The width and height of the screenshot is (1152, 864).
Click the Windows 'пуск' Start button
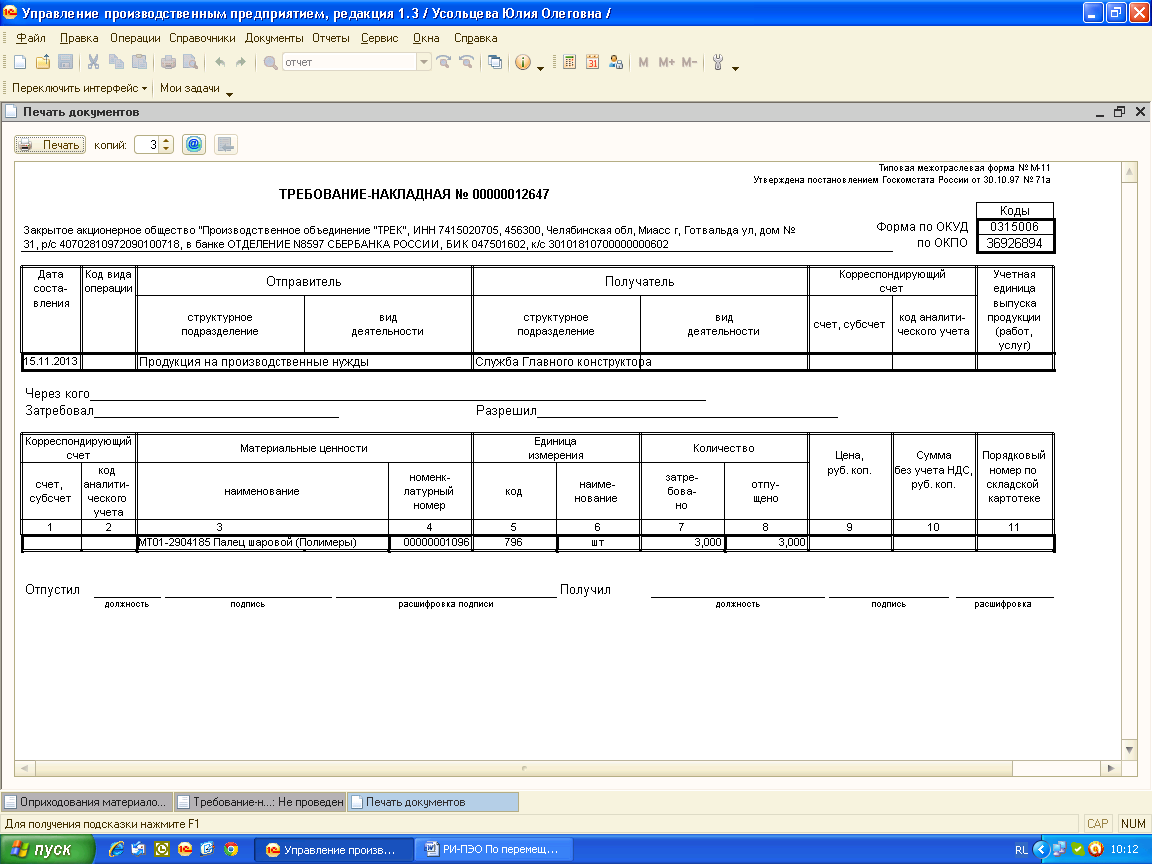pyautogui.click(x=47, y=850)
